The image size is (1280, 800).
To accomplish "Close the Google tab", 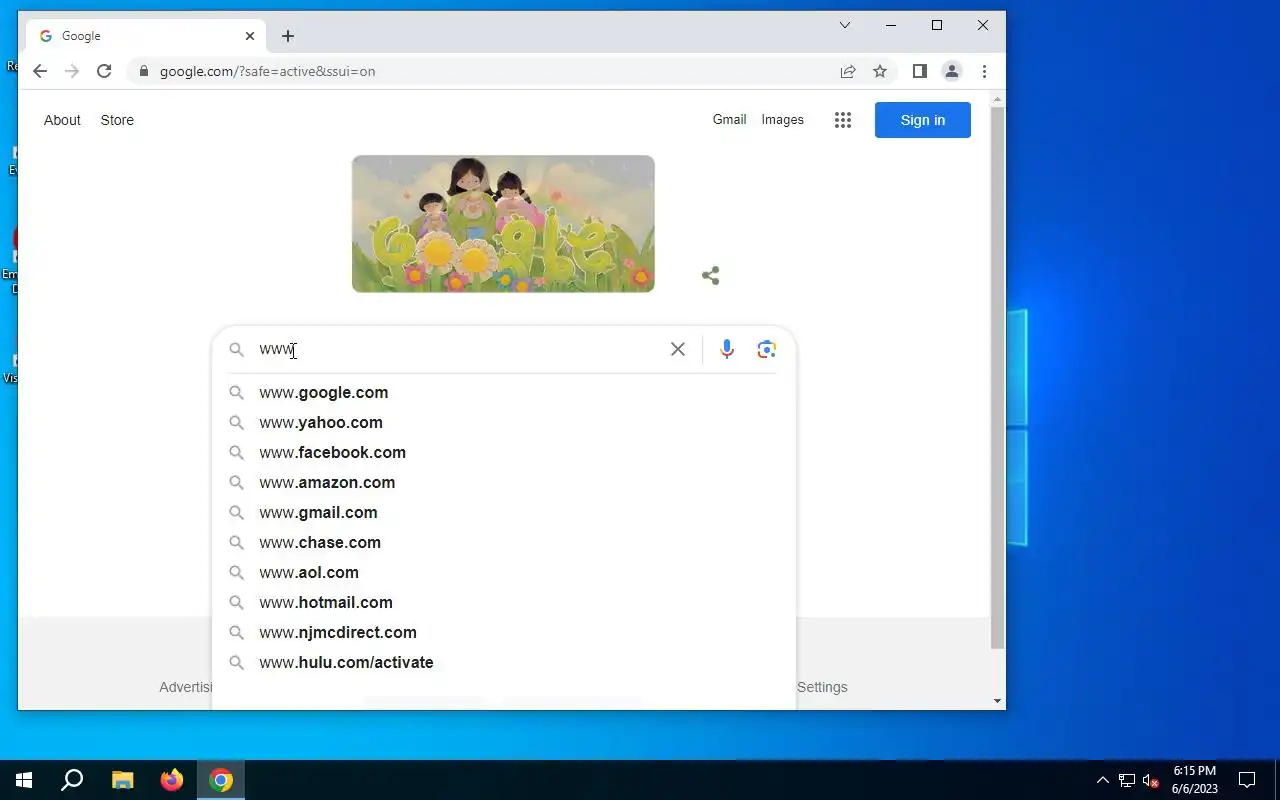I will [250, 36].
